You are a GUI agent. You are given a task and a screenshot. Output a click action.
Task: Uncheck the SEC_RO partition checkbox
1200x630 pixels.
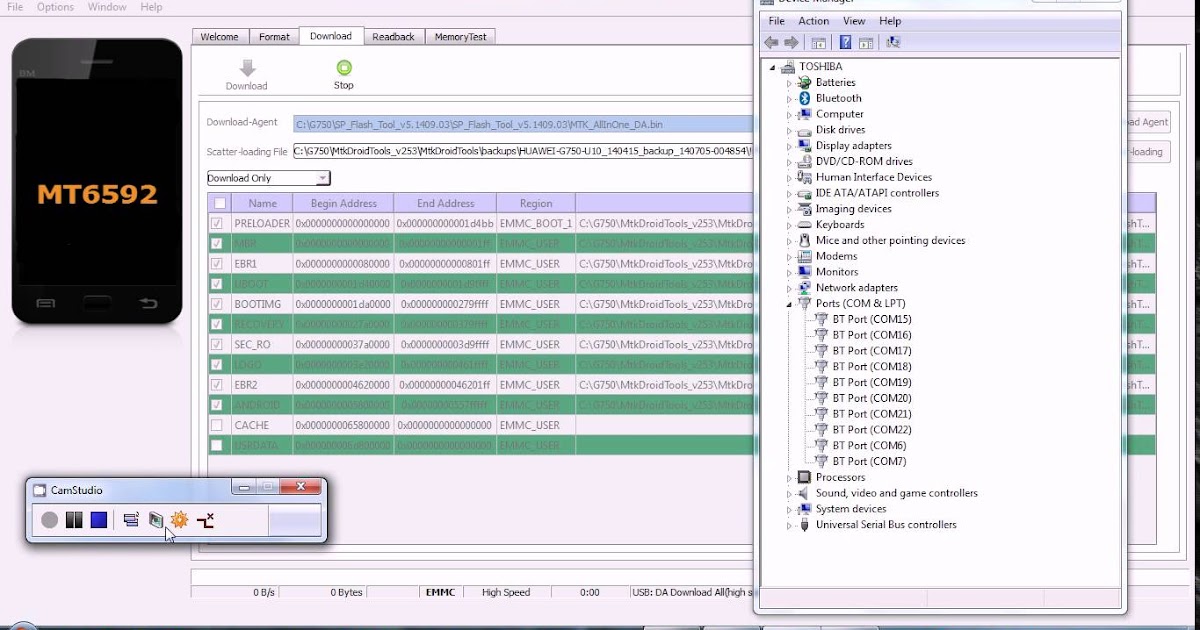point(217,344)
